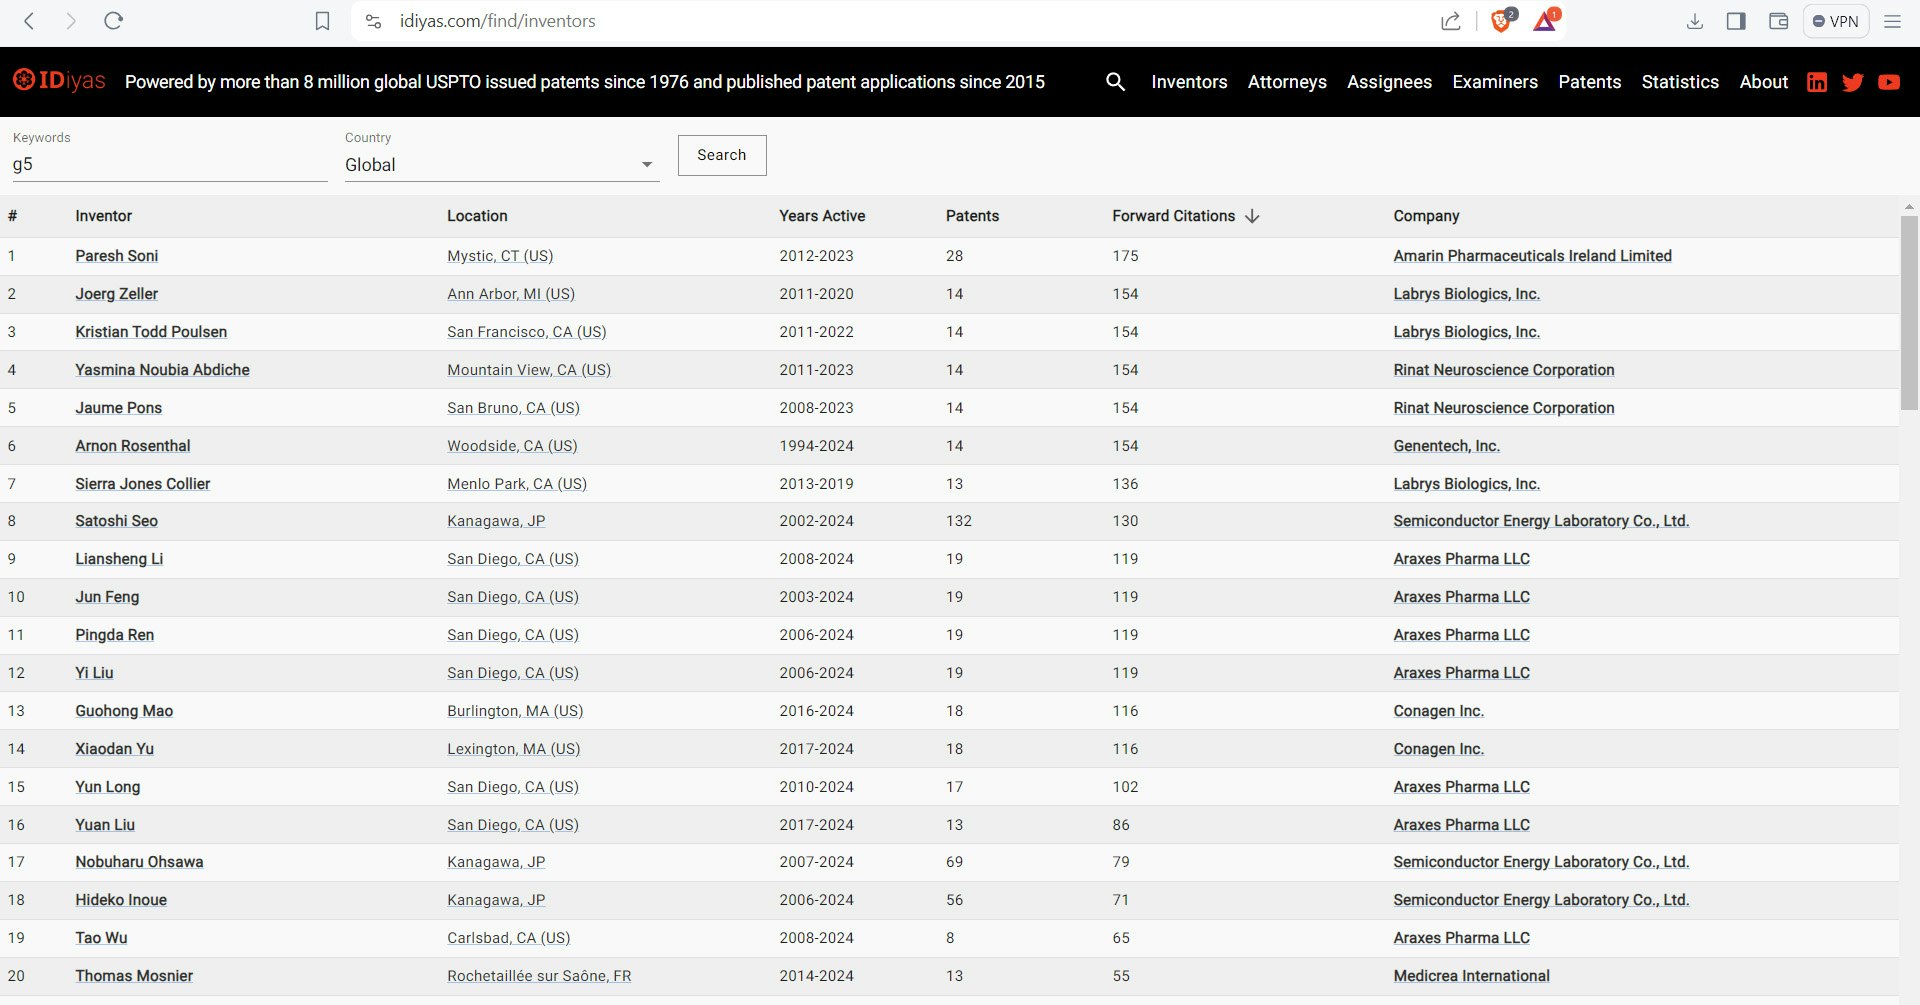Open inventor Nobuharu Ohsawa
This screenshot has width=1920, height=1005.
(139, 862)
